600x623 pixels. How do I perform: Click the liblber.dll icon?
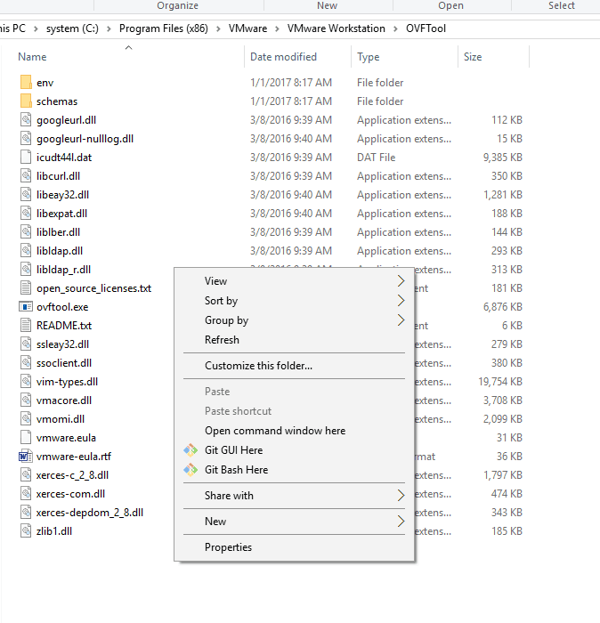coord(25,232)
